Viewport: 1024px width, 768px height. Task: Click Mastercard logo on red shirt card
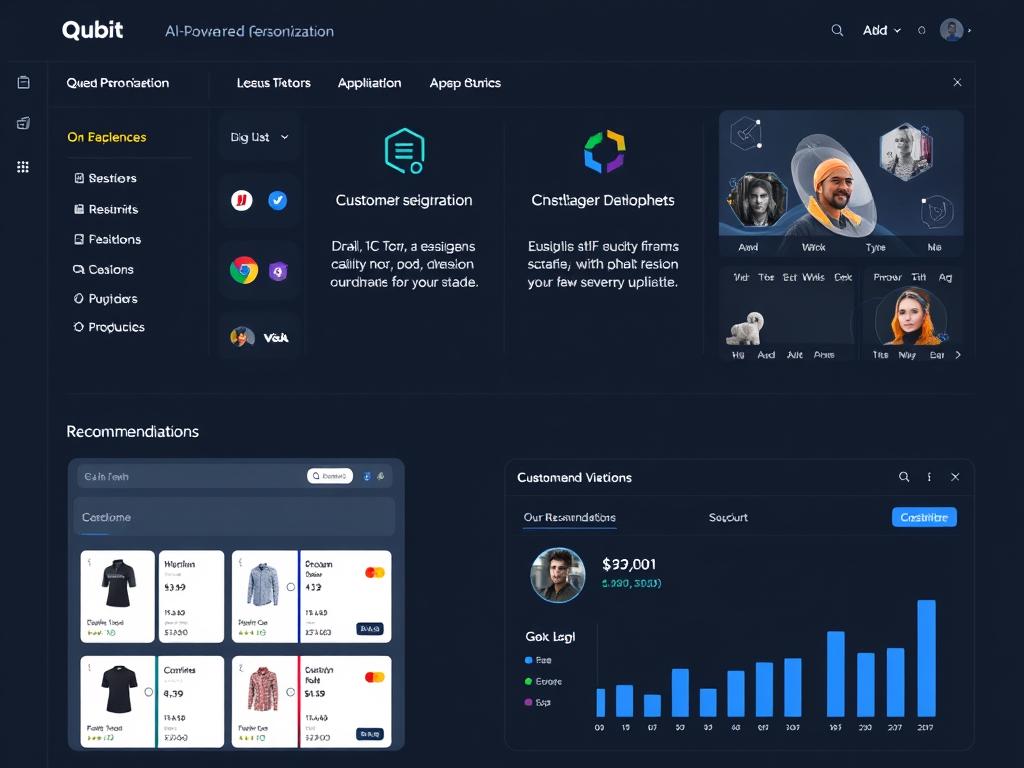[x=374, y=677]
